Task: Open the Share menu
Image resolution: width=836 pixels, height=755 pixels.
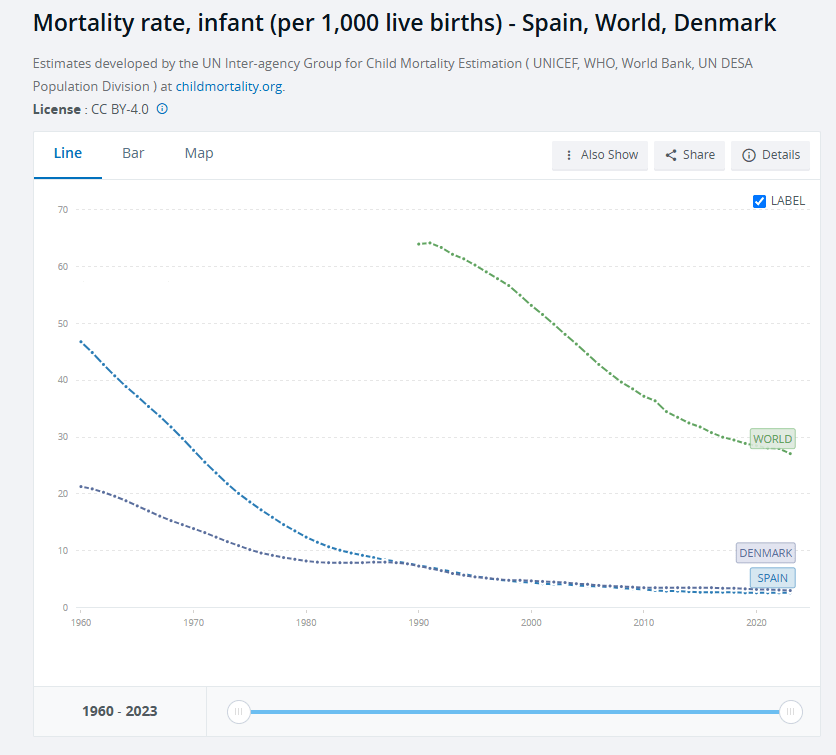Action: [x=688, y=155]
